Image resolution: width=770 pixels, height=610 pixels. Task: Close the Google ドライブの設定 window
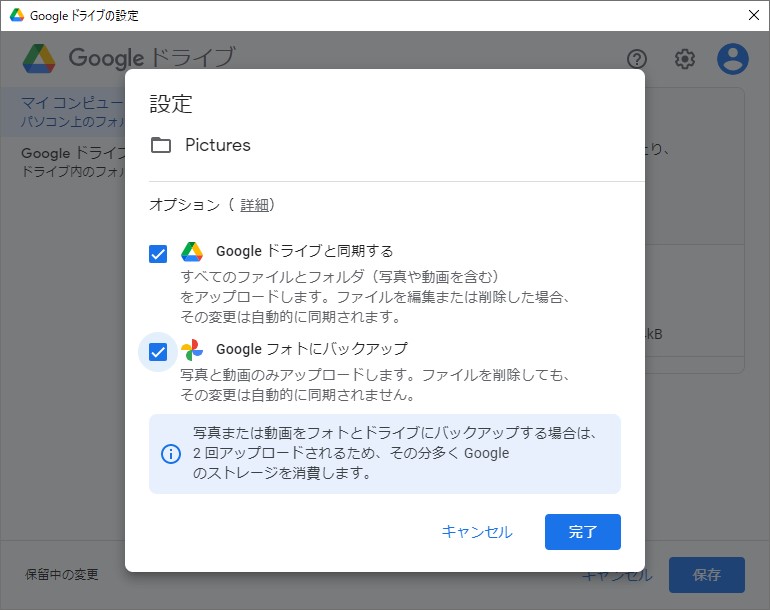pos(754,15)
